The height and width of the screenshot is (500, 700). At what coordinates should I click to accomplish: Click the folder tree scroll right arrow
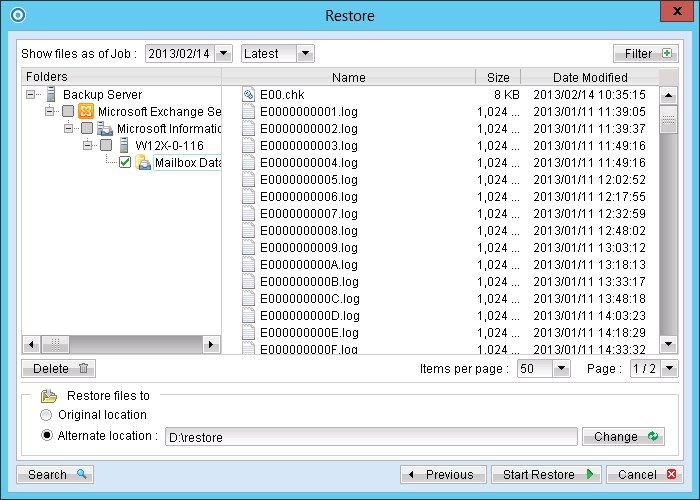(x=211, y=344)
